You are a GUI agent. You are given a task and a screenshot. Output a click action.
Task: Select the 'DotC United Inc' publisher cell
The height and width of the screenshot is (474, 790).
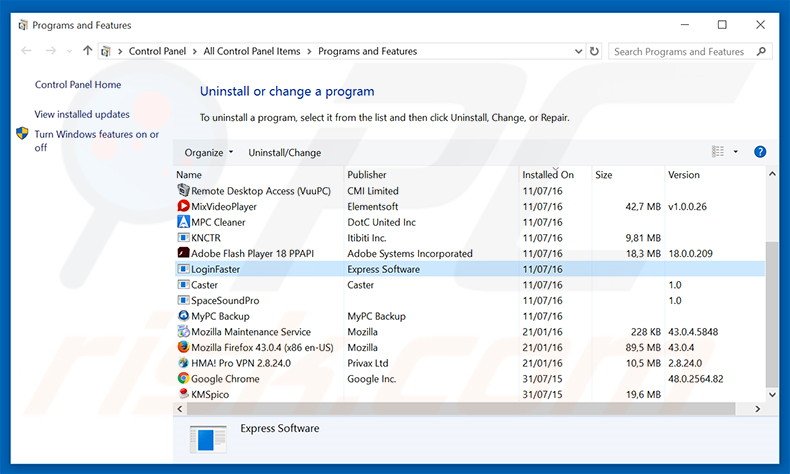tap(381, 222)
